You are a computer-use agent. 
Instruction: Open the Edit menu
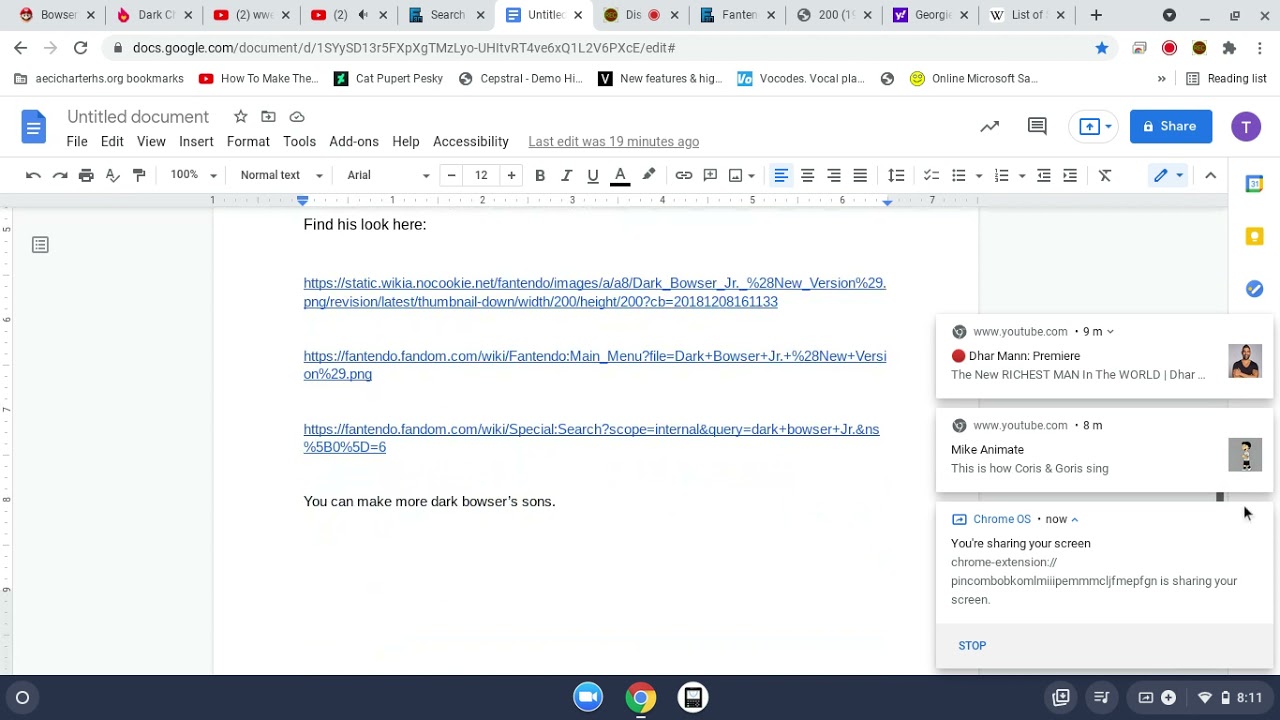click(112, 142)
